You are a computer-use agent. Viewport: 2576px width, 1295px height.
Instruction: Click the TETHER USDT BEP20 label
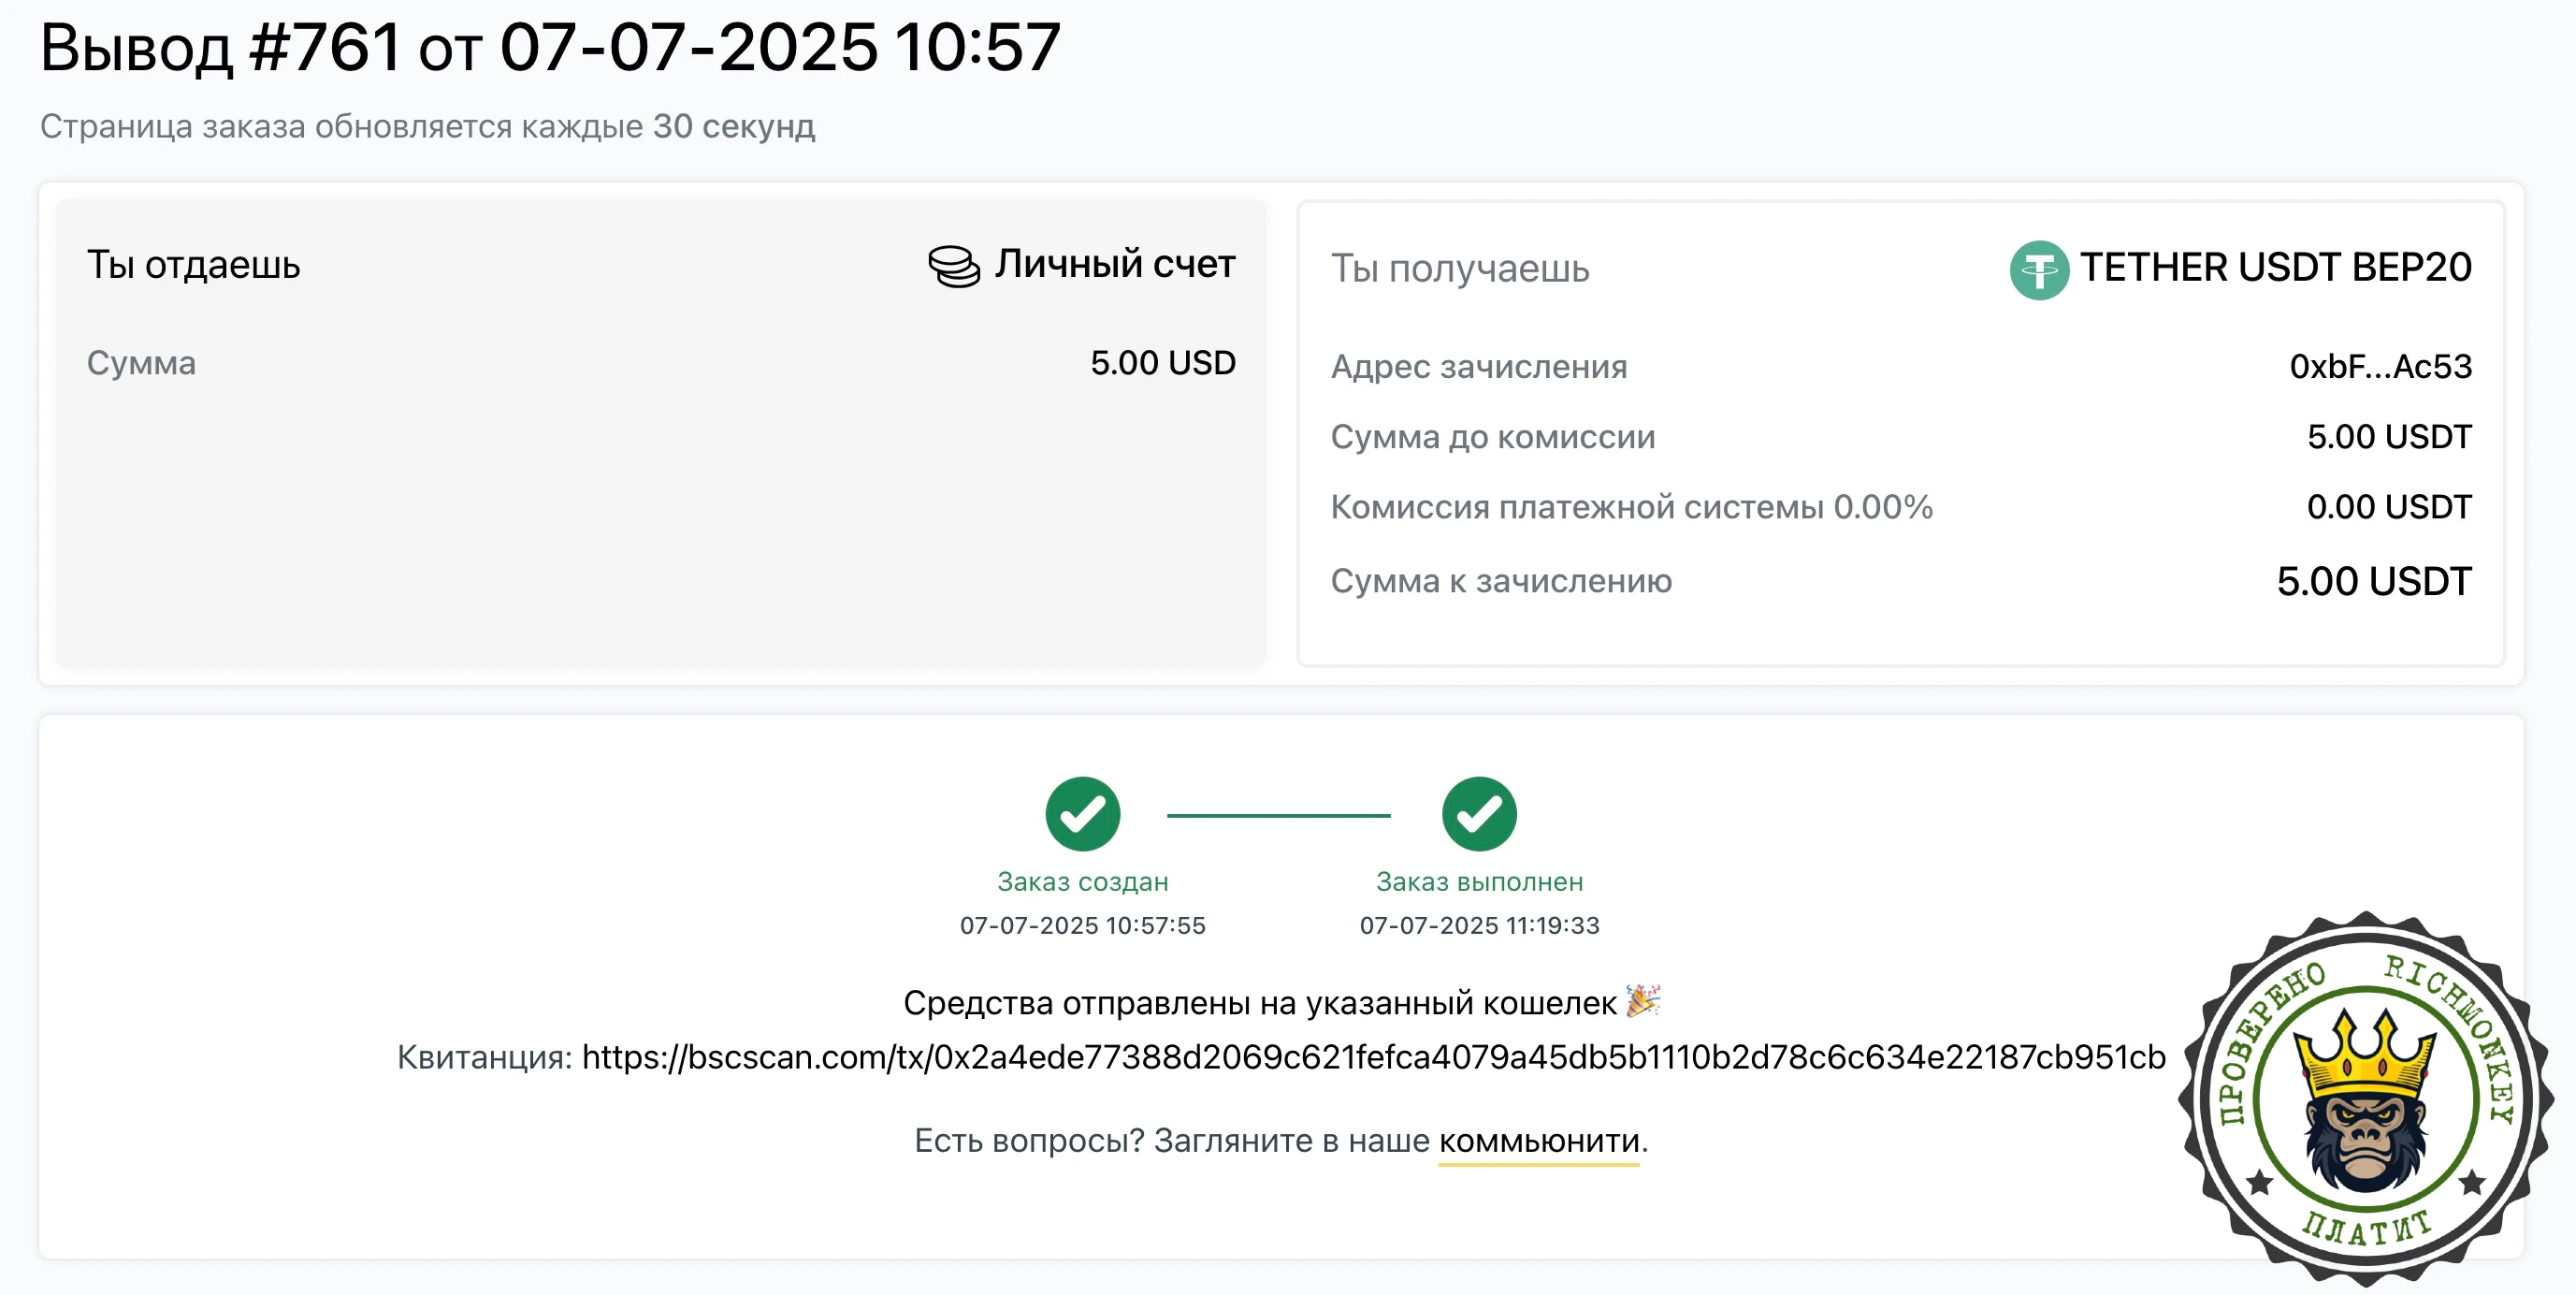click(x=2275, y=268)
